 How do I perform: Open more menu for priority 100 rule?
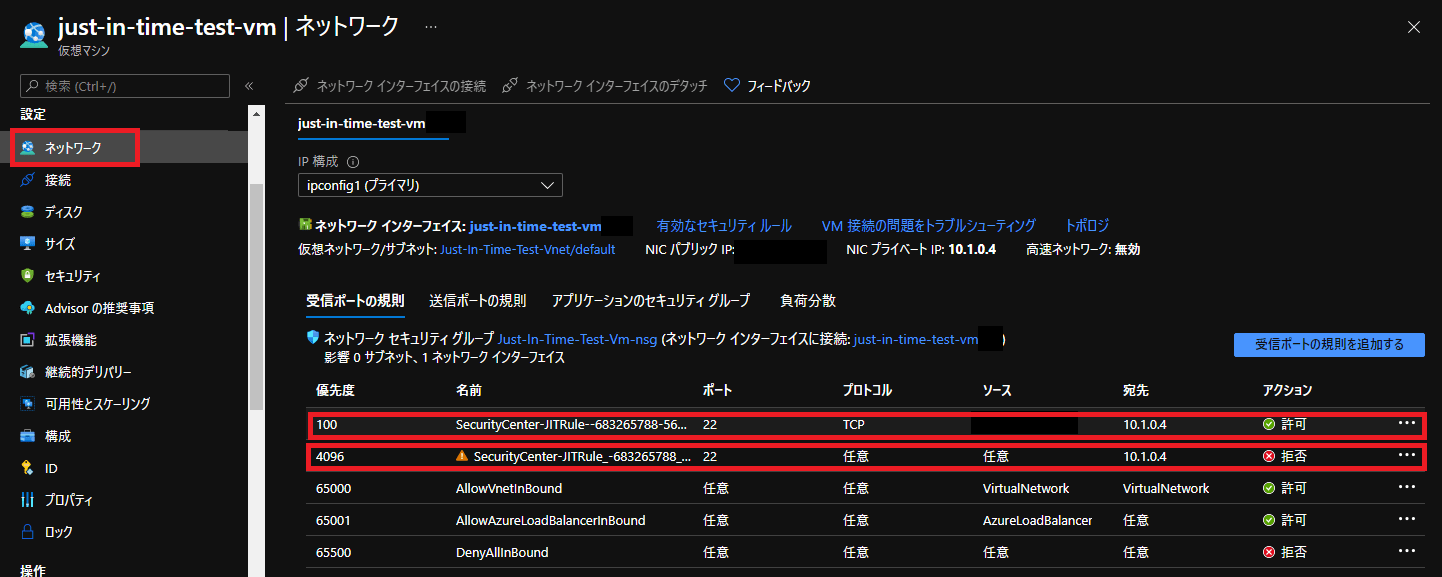click(x=1407, y=423)
